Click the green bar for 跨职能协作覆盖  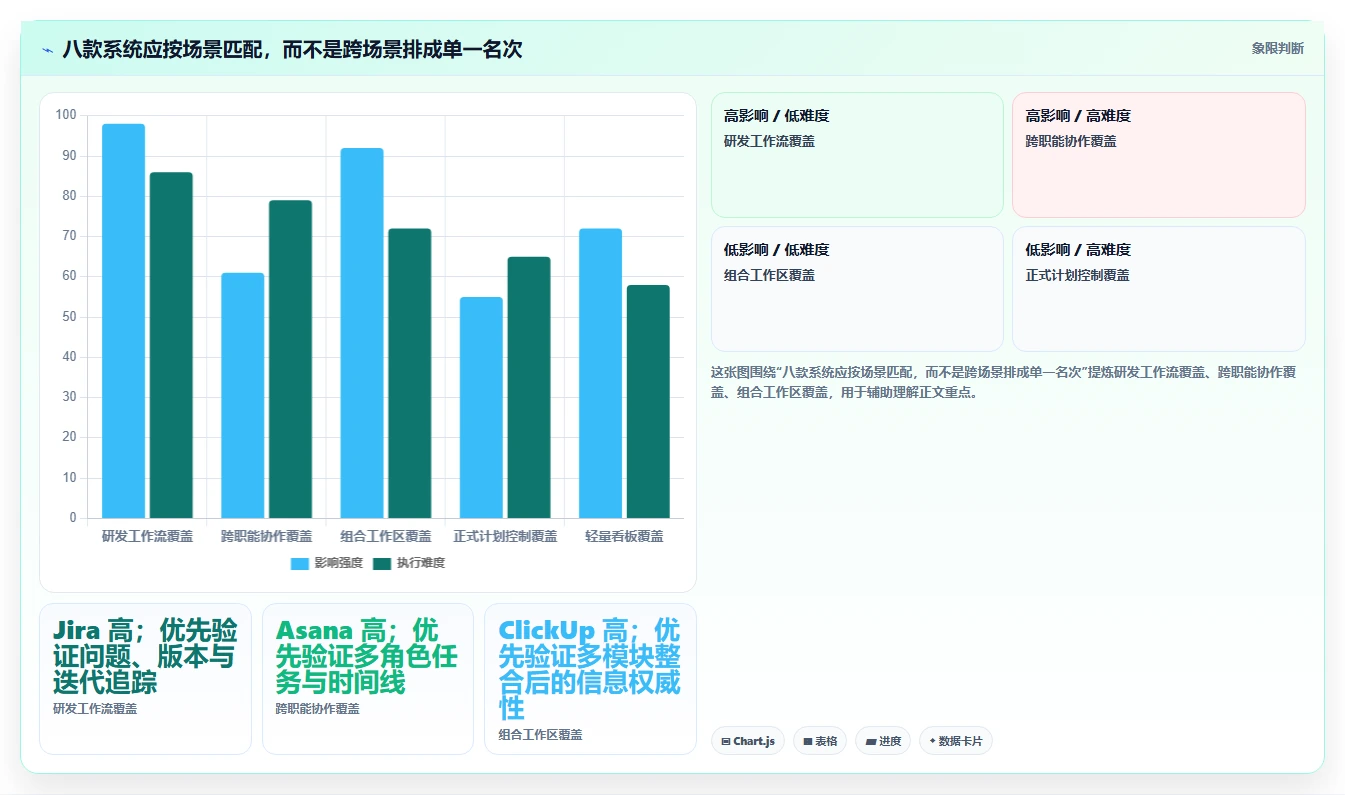point(290,359)
